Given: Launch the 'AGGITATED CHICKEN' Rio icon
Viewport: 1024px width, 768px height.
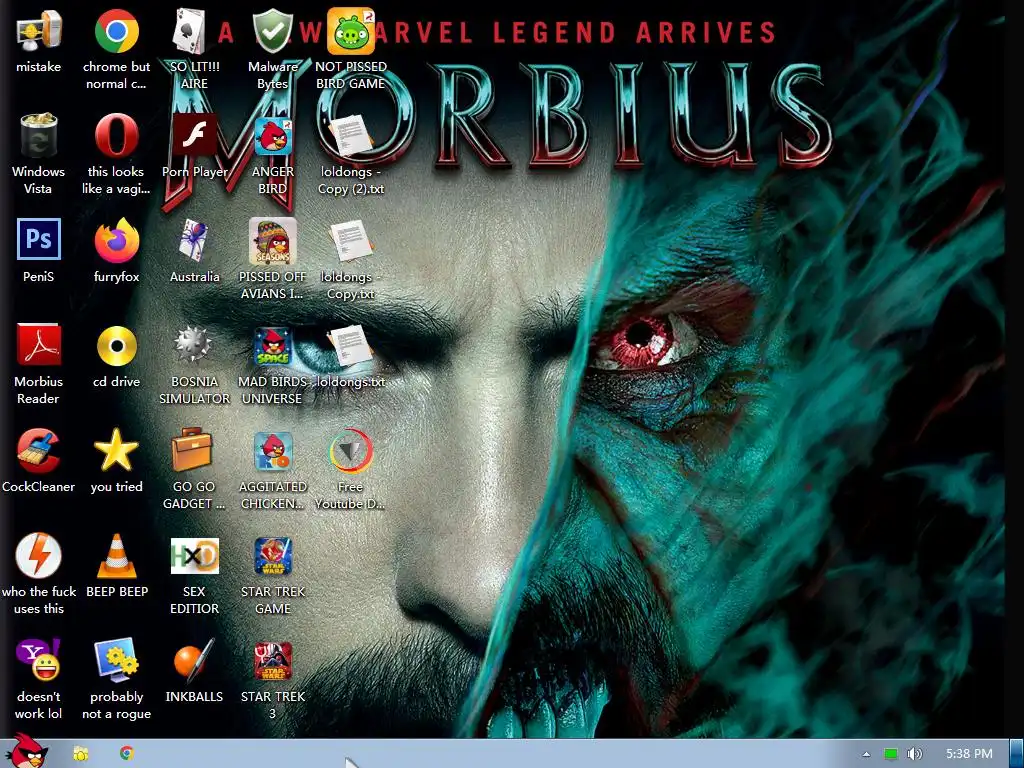Looking at the screenshot, I should click(272, 452).
